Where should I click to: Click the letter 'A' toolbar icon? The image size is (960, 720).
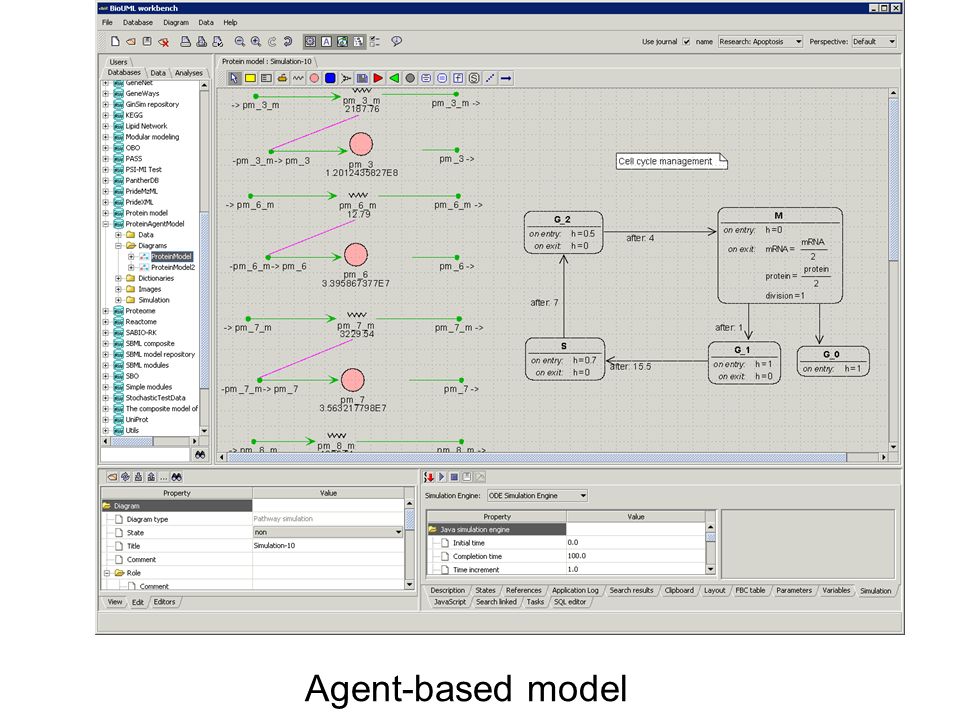(326, 42)
